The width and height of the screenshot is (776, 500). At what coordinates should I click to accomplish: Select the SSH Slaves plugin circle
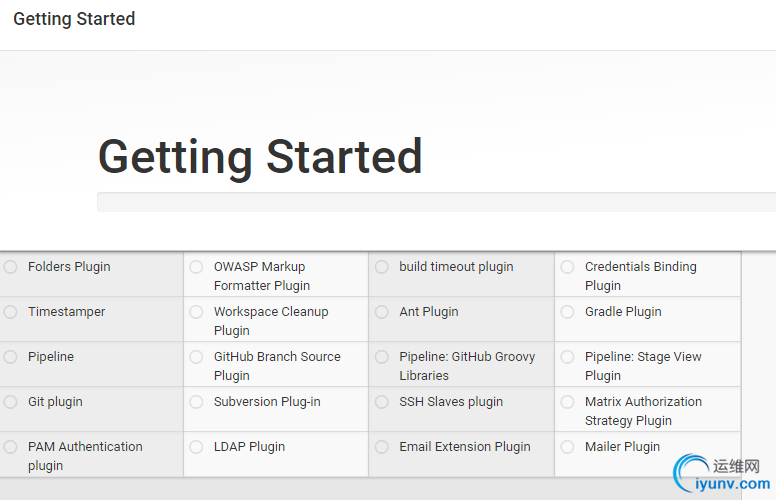coord(382,402)
